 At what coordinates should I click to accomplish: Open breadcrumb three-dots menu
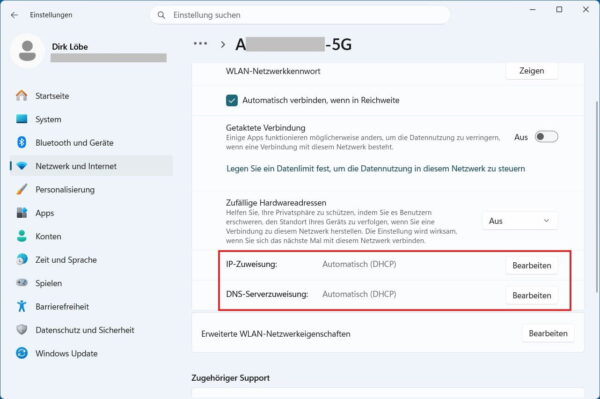coord(201,44)
